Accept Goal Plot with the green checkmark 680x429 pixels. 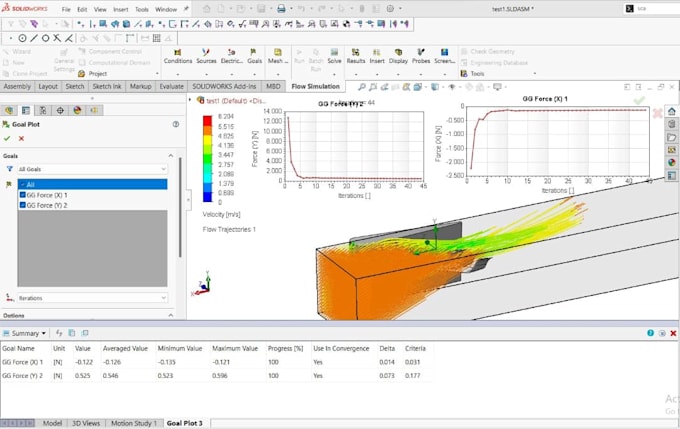point(7,138)
